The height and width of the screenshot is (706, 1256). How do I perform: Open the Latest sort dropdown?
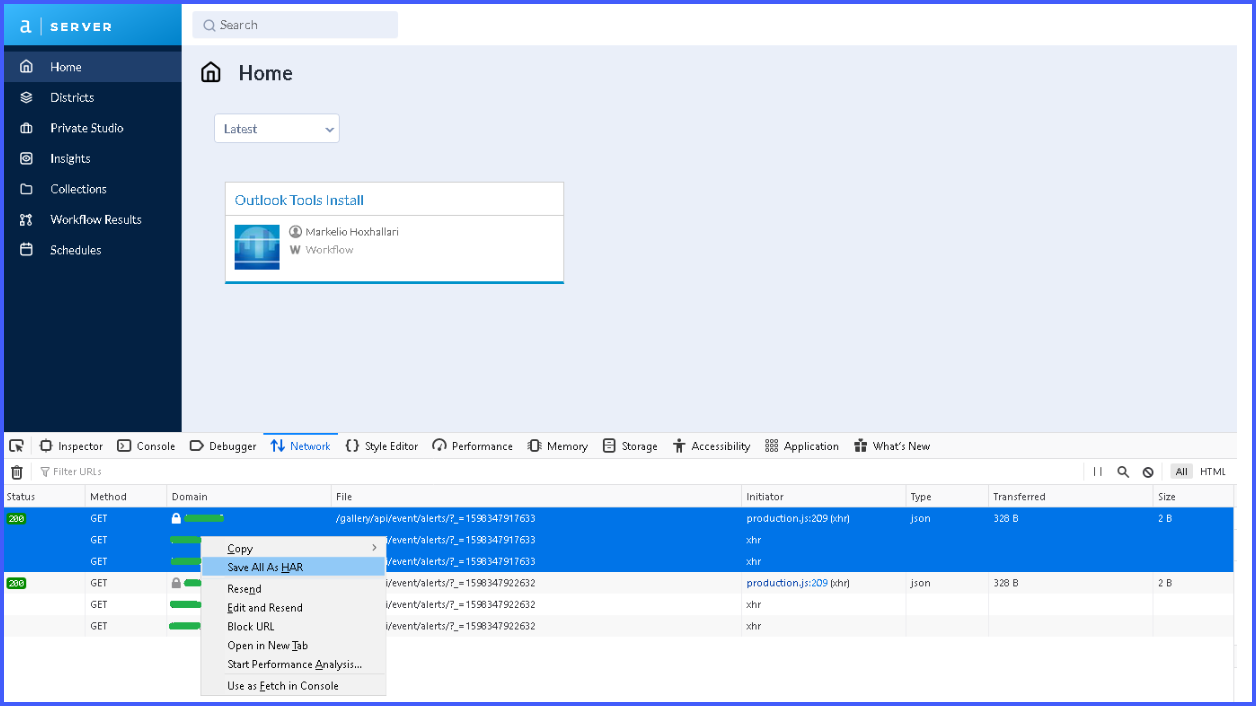click(x=277, y=129)
